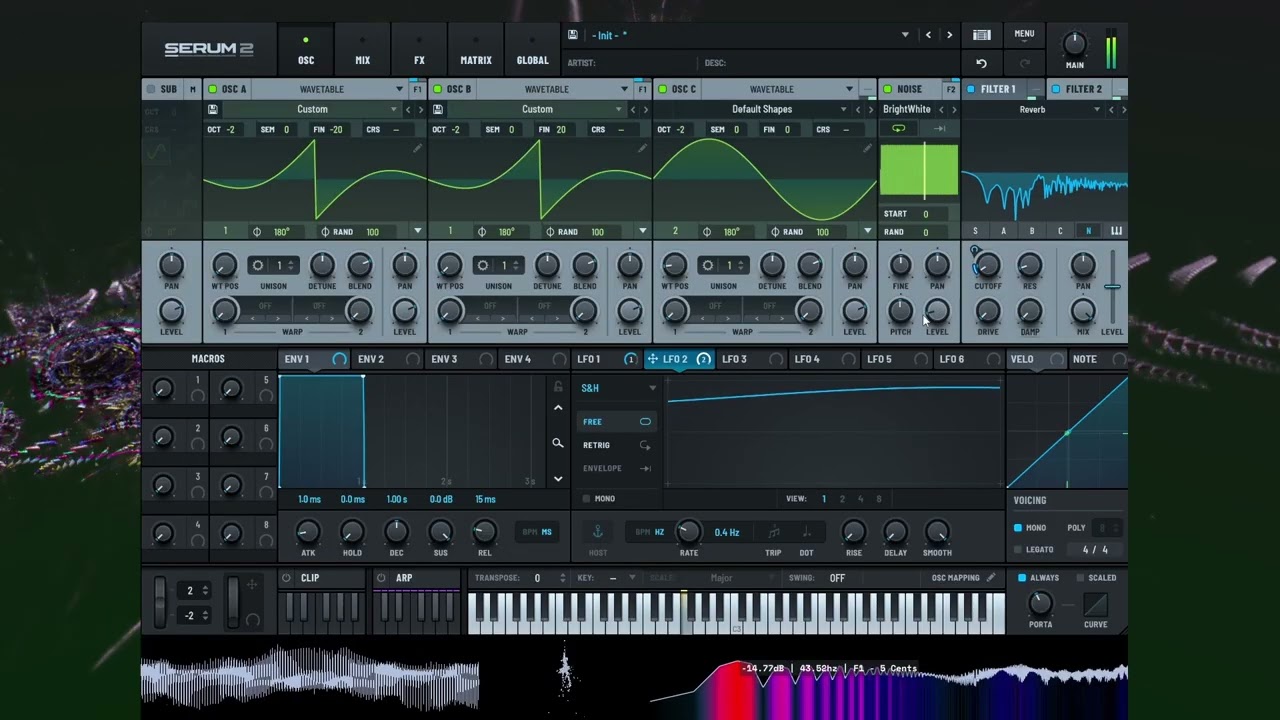The width and height of the screenshot is (1280, 720).
Task: Switch to the FX tab
Action: coord(419,50)
